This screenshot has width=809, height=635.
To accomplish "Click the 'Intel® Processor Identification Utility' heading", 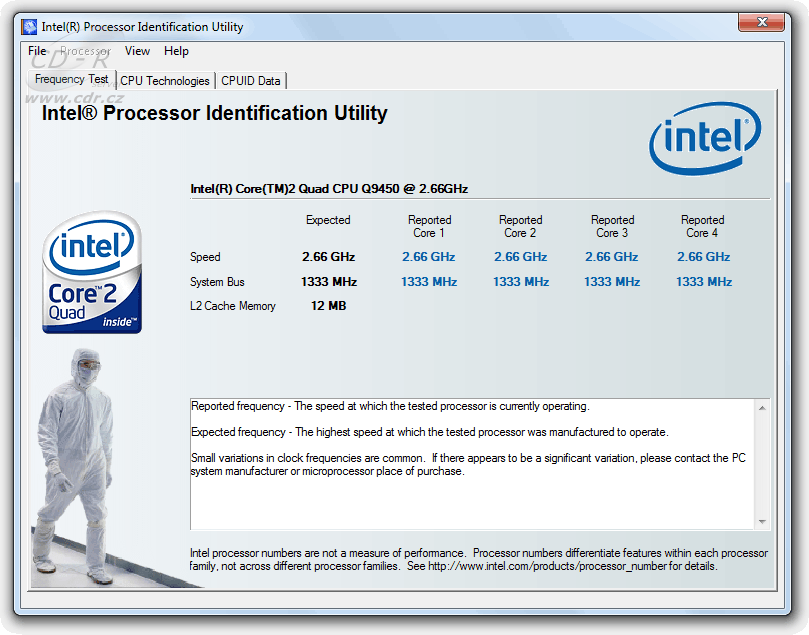I will point(215,113).
